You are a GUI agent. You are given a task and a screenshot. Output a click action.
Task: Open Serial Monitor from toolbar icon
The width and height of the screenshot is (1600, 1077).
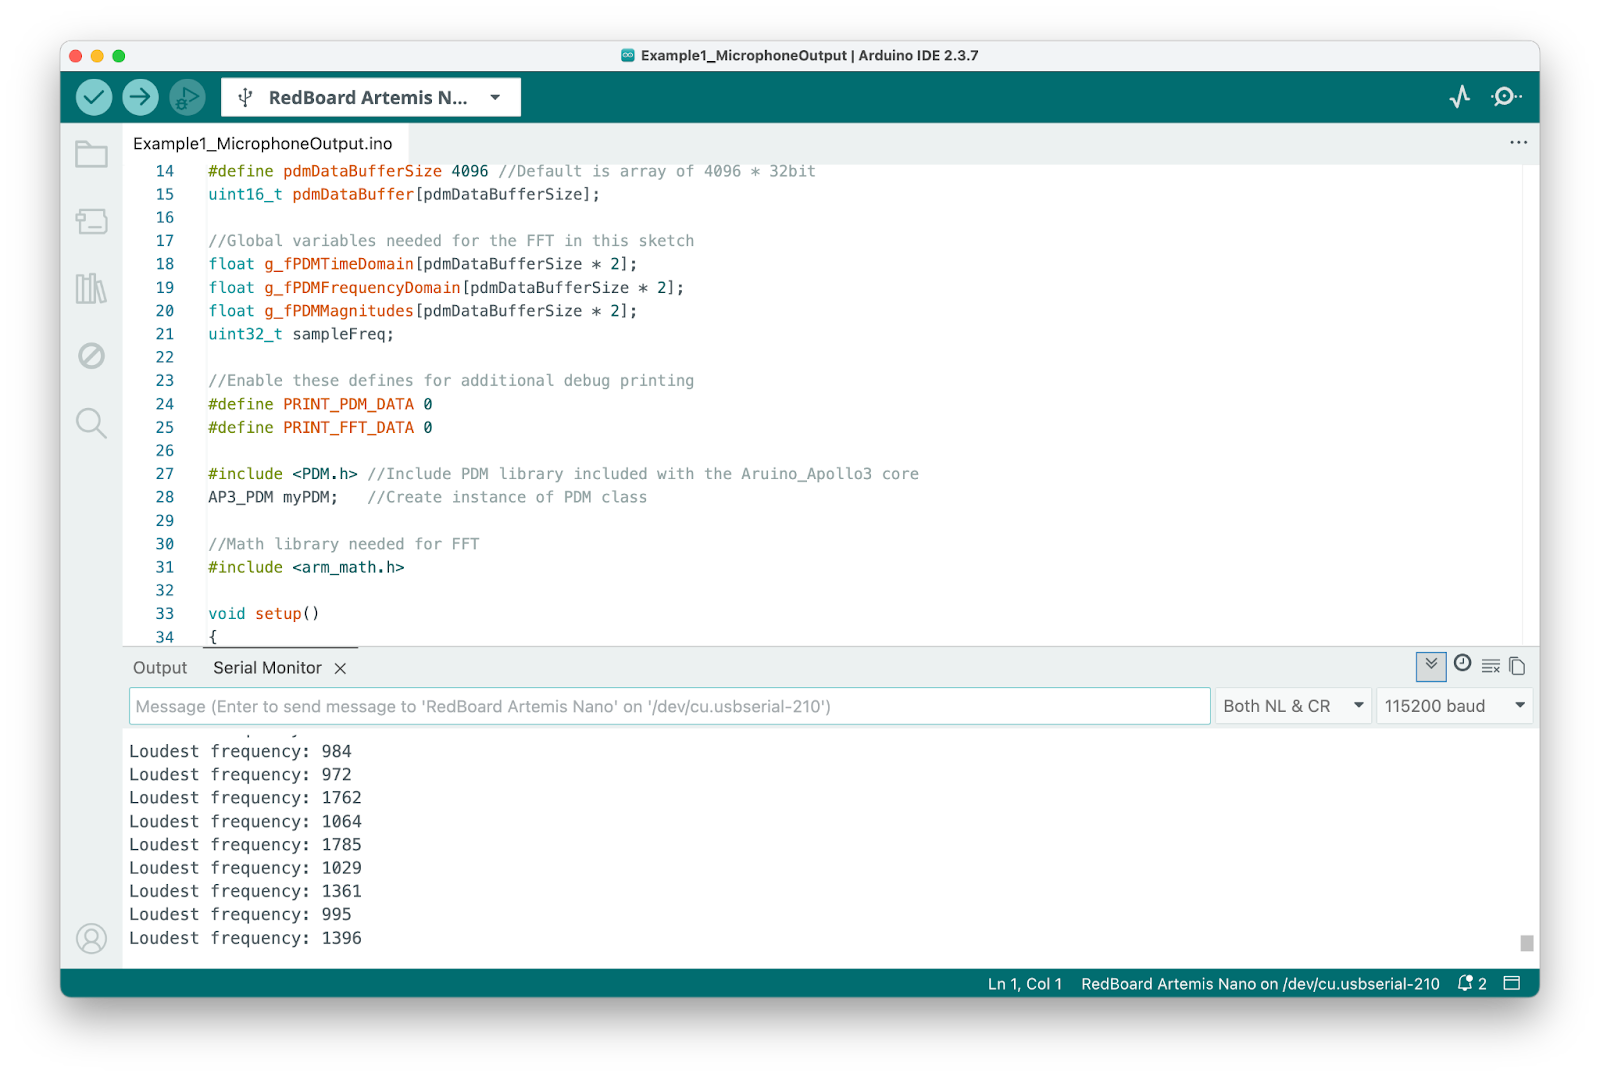1505,97
